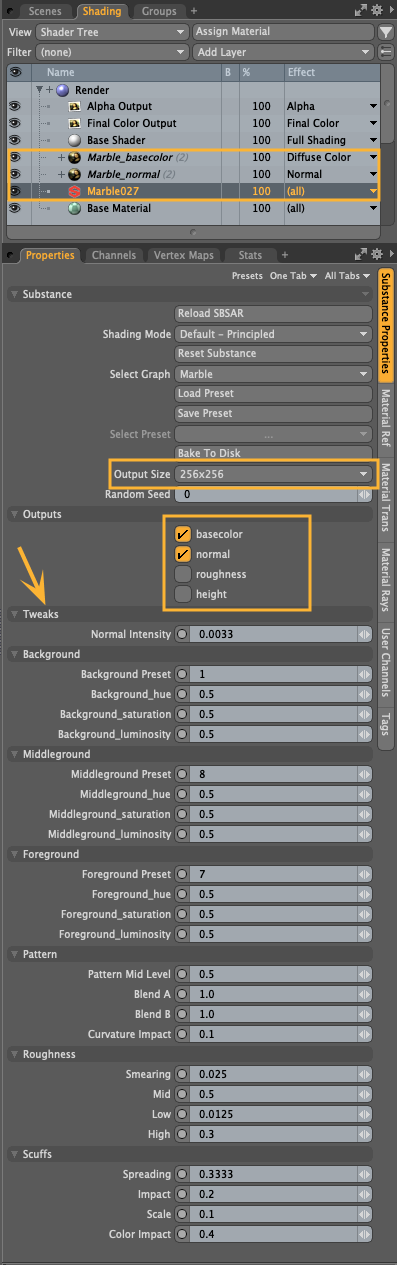Click the Marble027 substance layer icon
Viewport: 397px width, 1265px height.
[x=74, y=191]
